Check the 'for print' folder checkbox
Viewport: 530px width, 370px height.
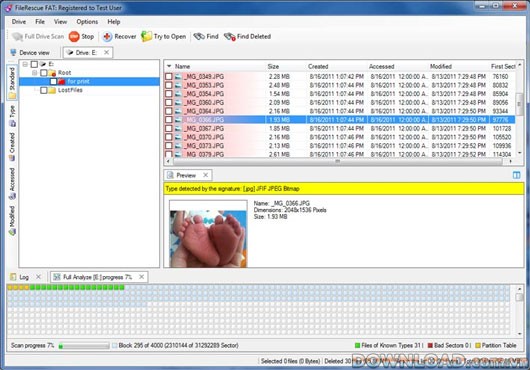coord(53,81)
